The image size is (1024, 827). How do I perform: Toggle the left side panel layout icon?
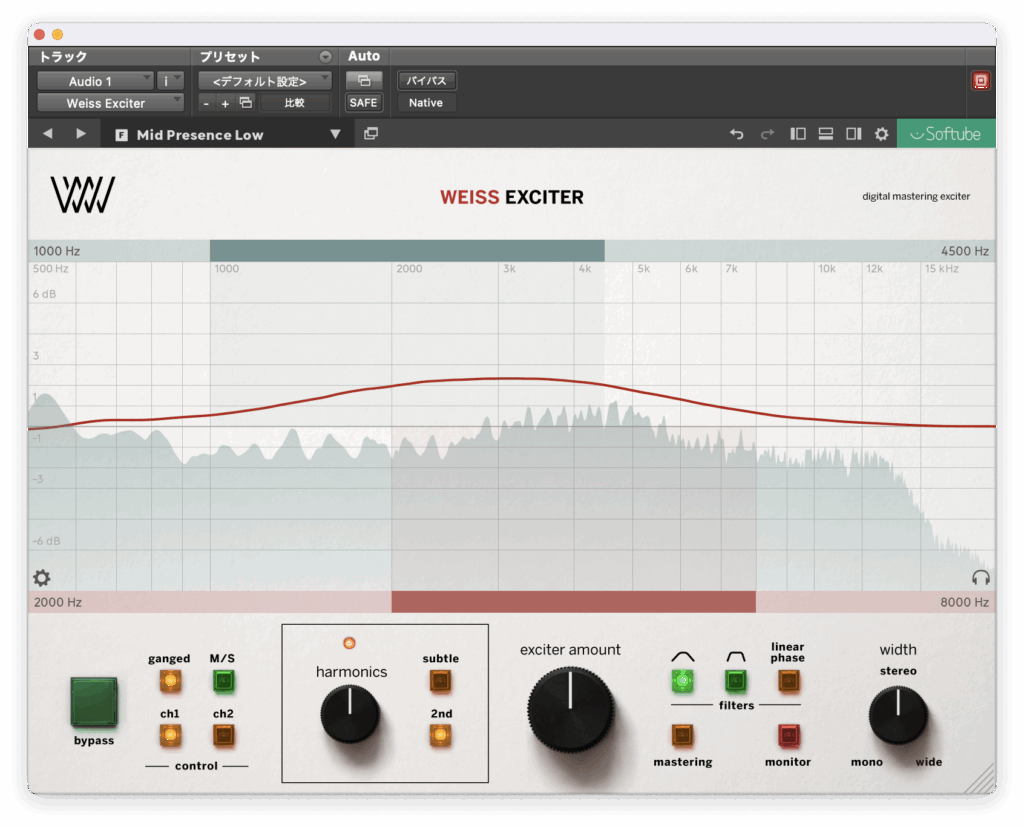(797, 134)
